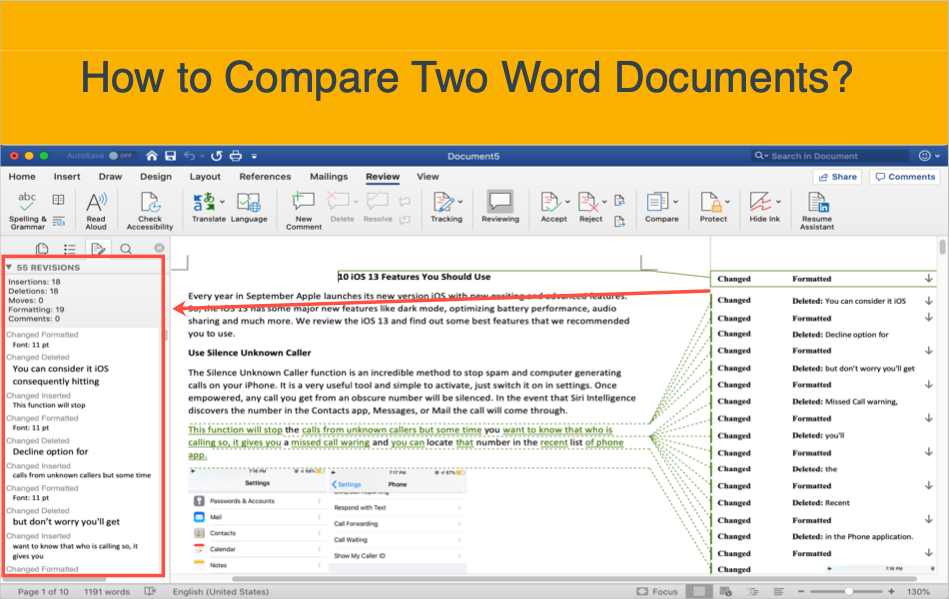The width and height of the screenshot is (949, 599).
Task: Go to the Layout tab
Action: pos(205,177)
